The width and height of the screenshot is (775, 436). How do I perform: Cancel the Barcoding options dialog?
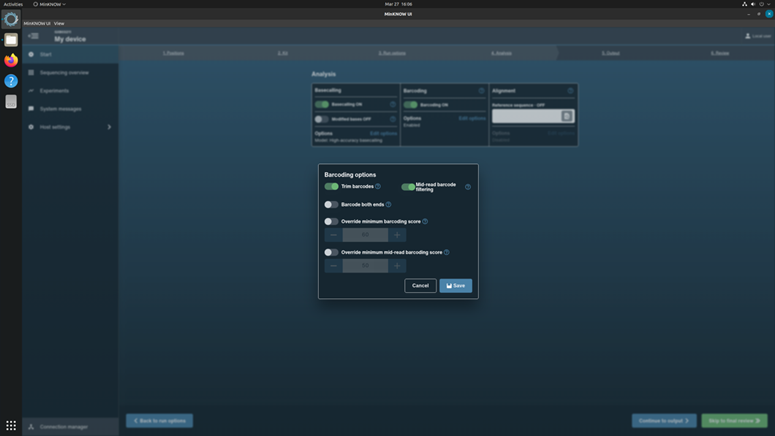(x=420, y=286)
